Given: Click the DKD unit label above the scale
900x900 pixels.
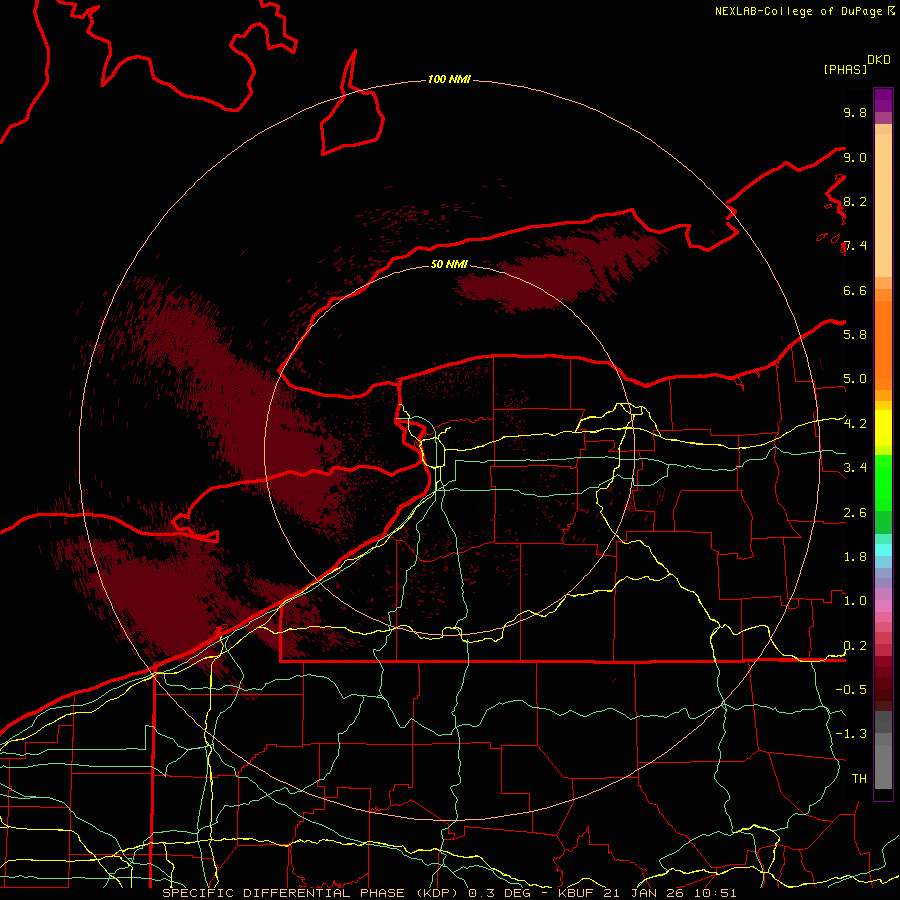Looking at the screenshot, I should point(879,60).
